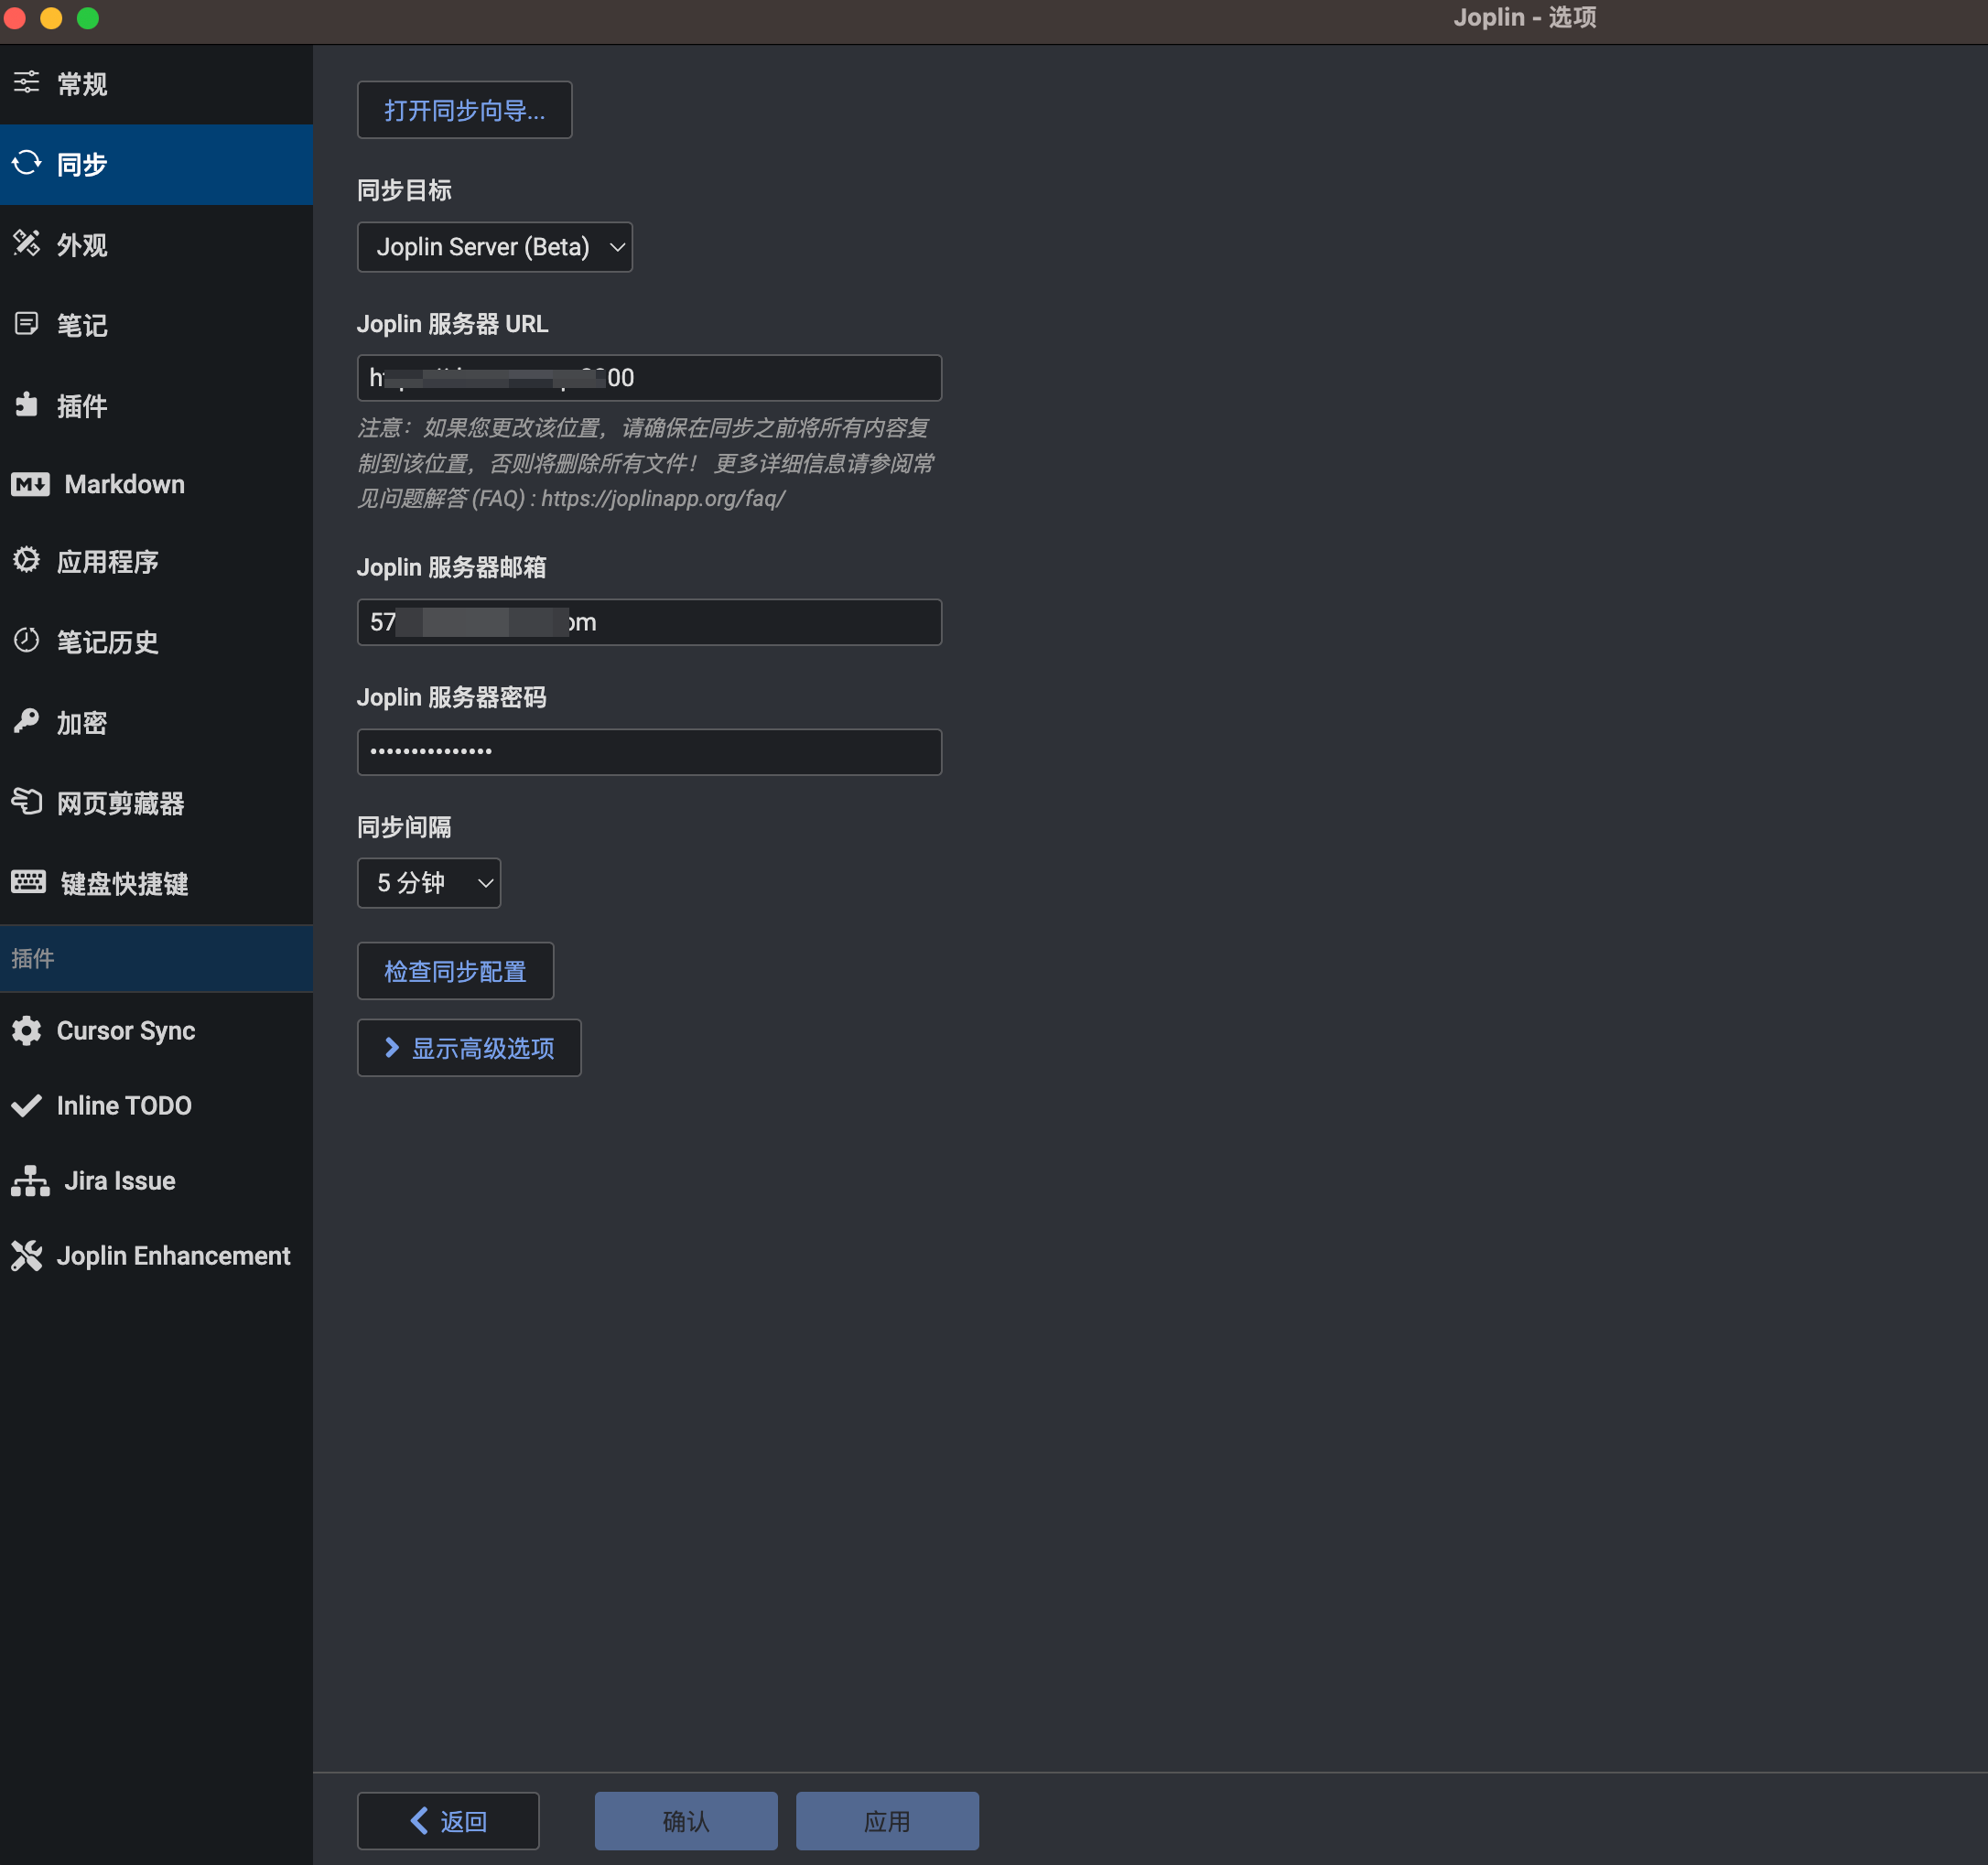Click the cog icon beside 应用程序

27,560
